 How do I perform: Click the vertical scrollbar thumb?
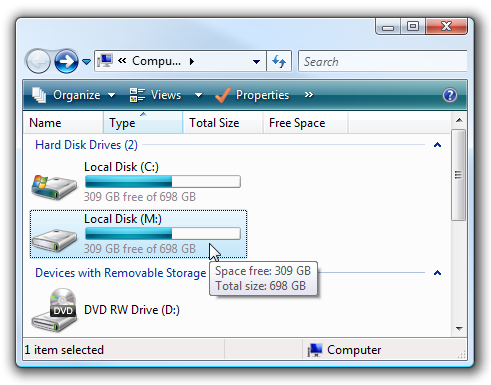click(x=459, y=175)
